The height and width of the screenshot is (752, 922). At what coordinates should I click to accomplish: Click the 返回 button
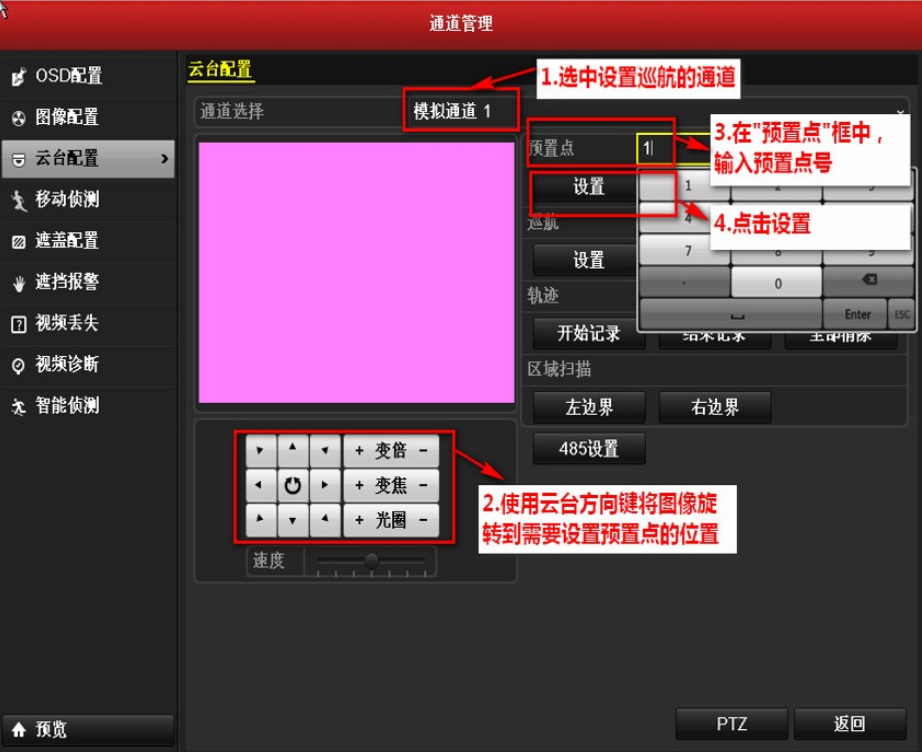pos(849,723)
